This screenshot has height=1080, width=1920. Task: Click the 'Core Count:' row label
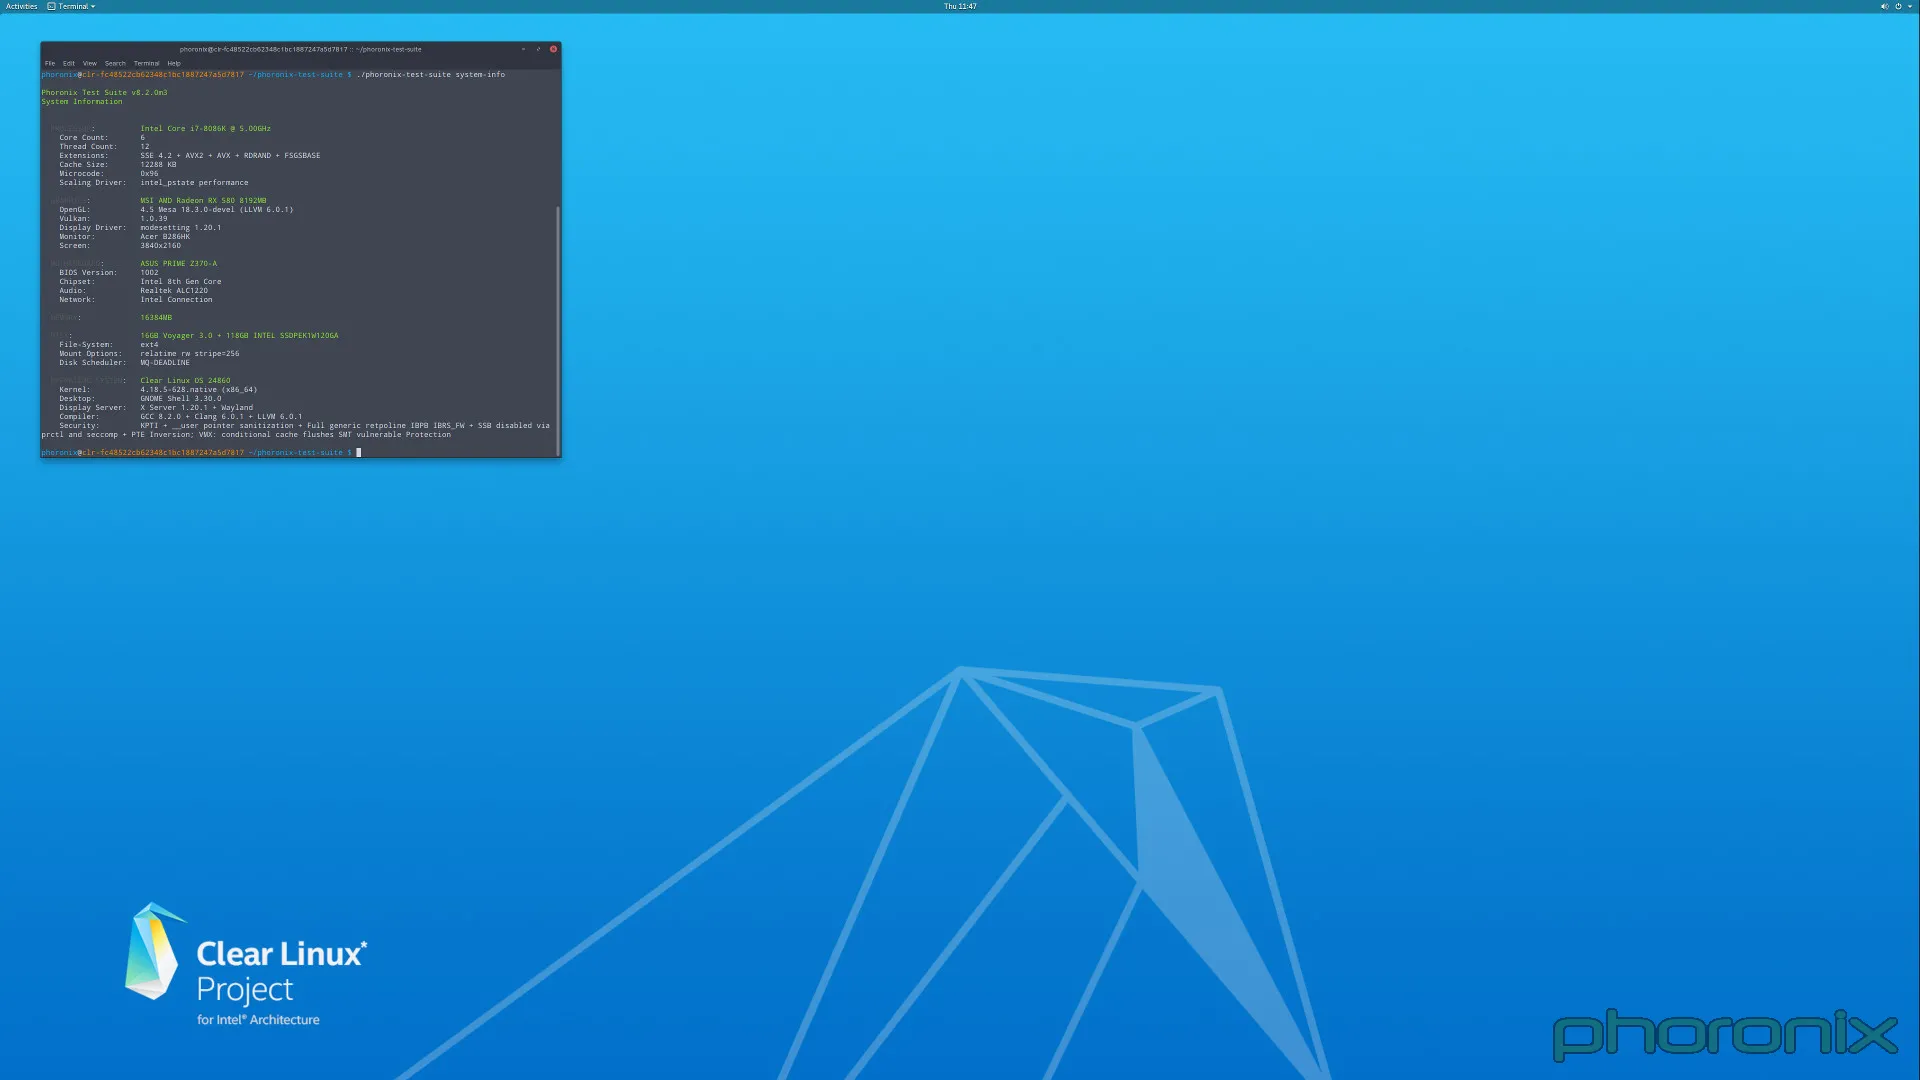point(83,137)
